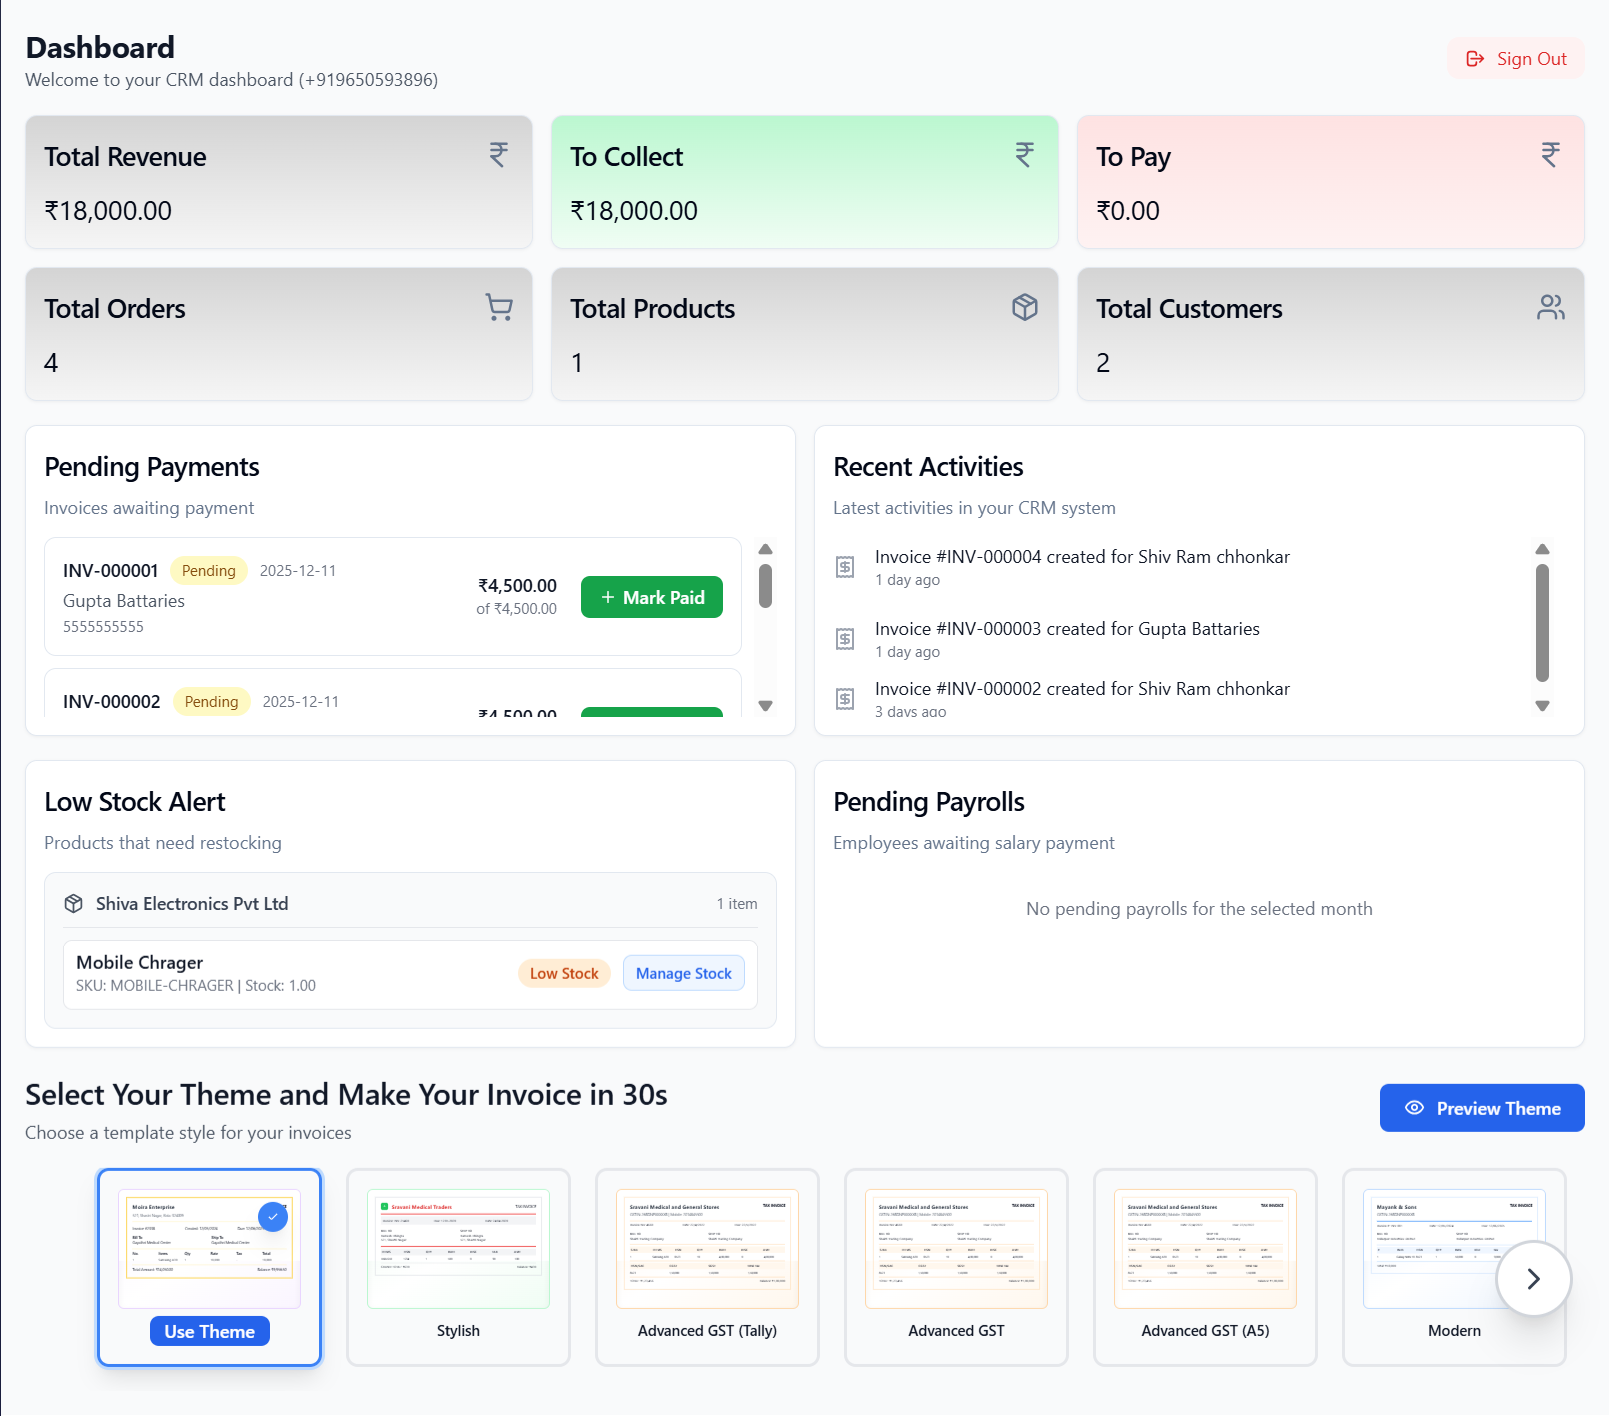Click the shopping cart icon on Total Orders card
The height and width of the screenshot is (1417, 1609).
point(498,307)
